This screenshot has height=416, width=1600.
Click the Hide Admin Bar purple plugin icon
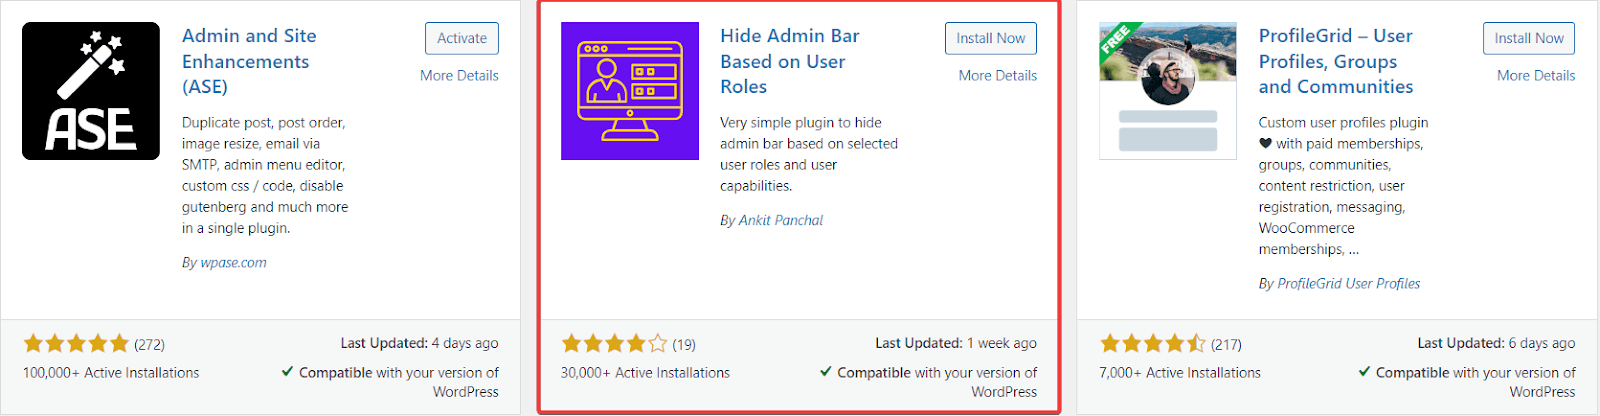630,91
